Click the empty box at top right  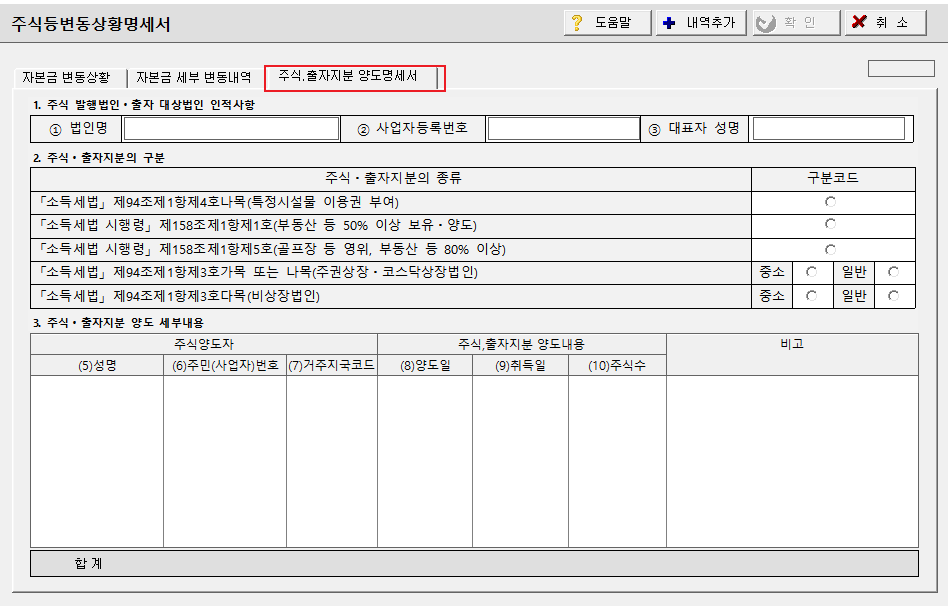pyautogui.click(x=901, y=66)
